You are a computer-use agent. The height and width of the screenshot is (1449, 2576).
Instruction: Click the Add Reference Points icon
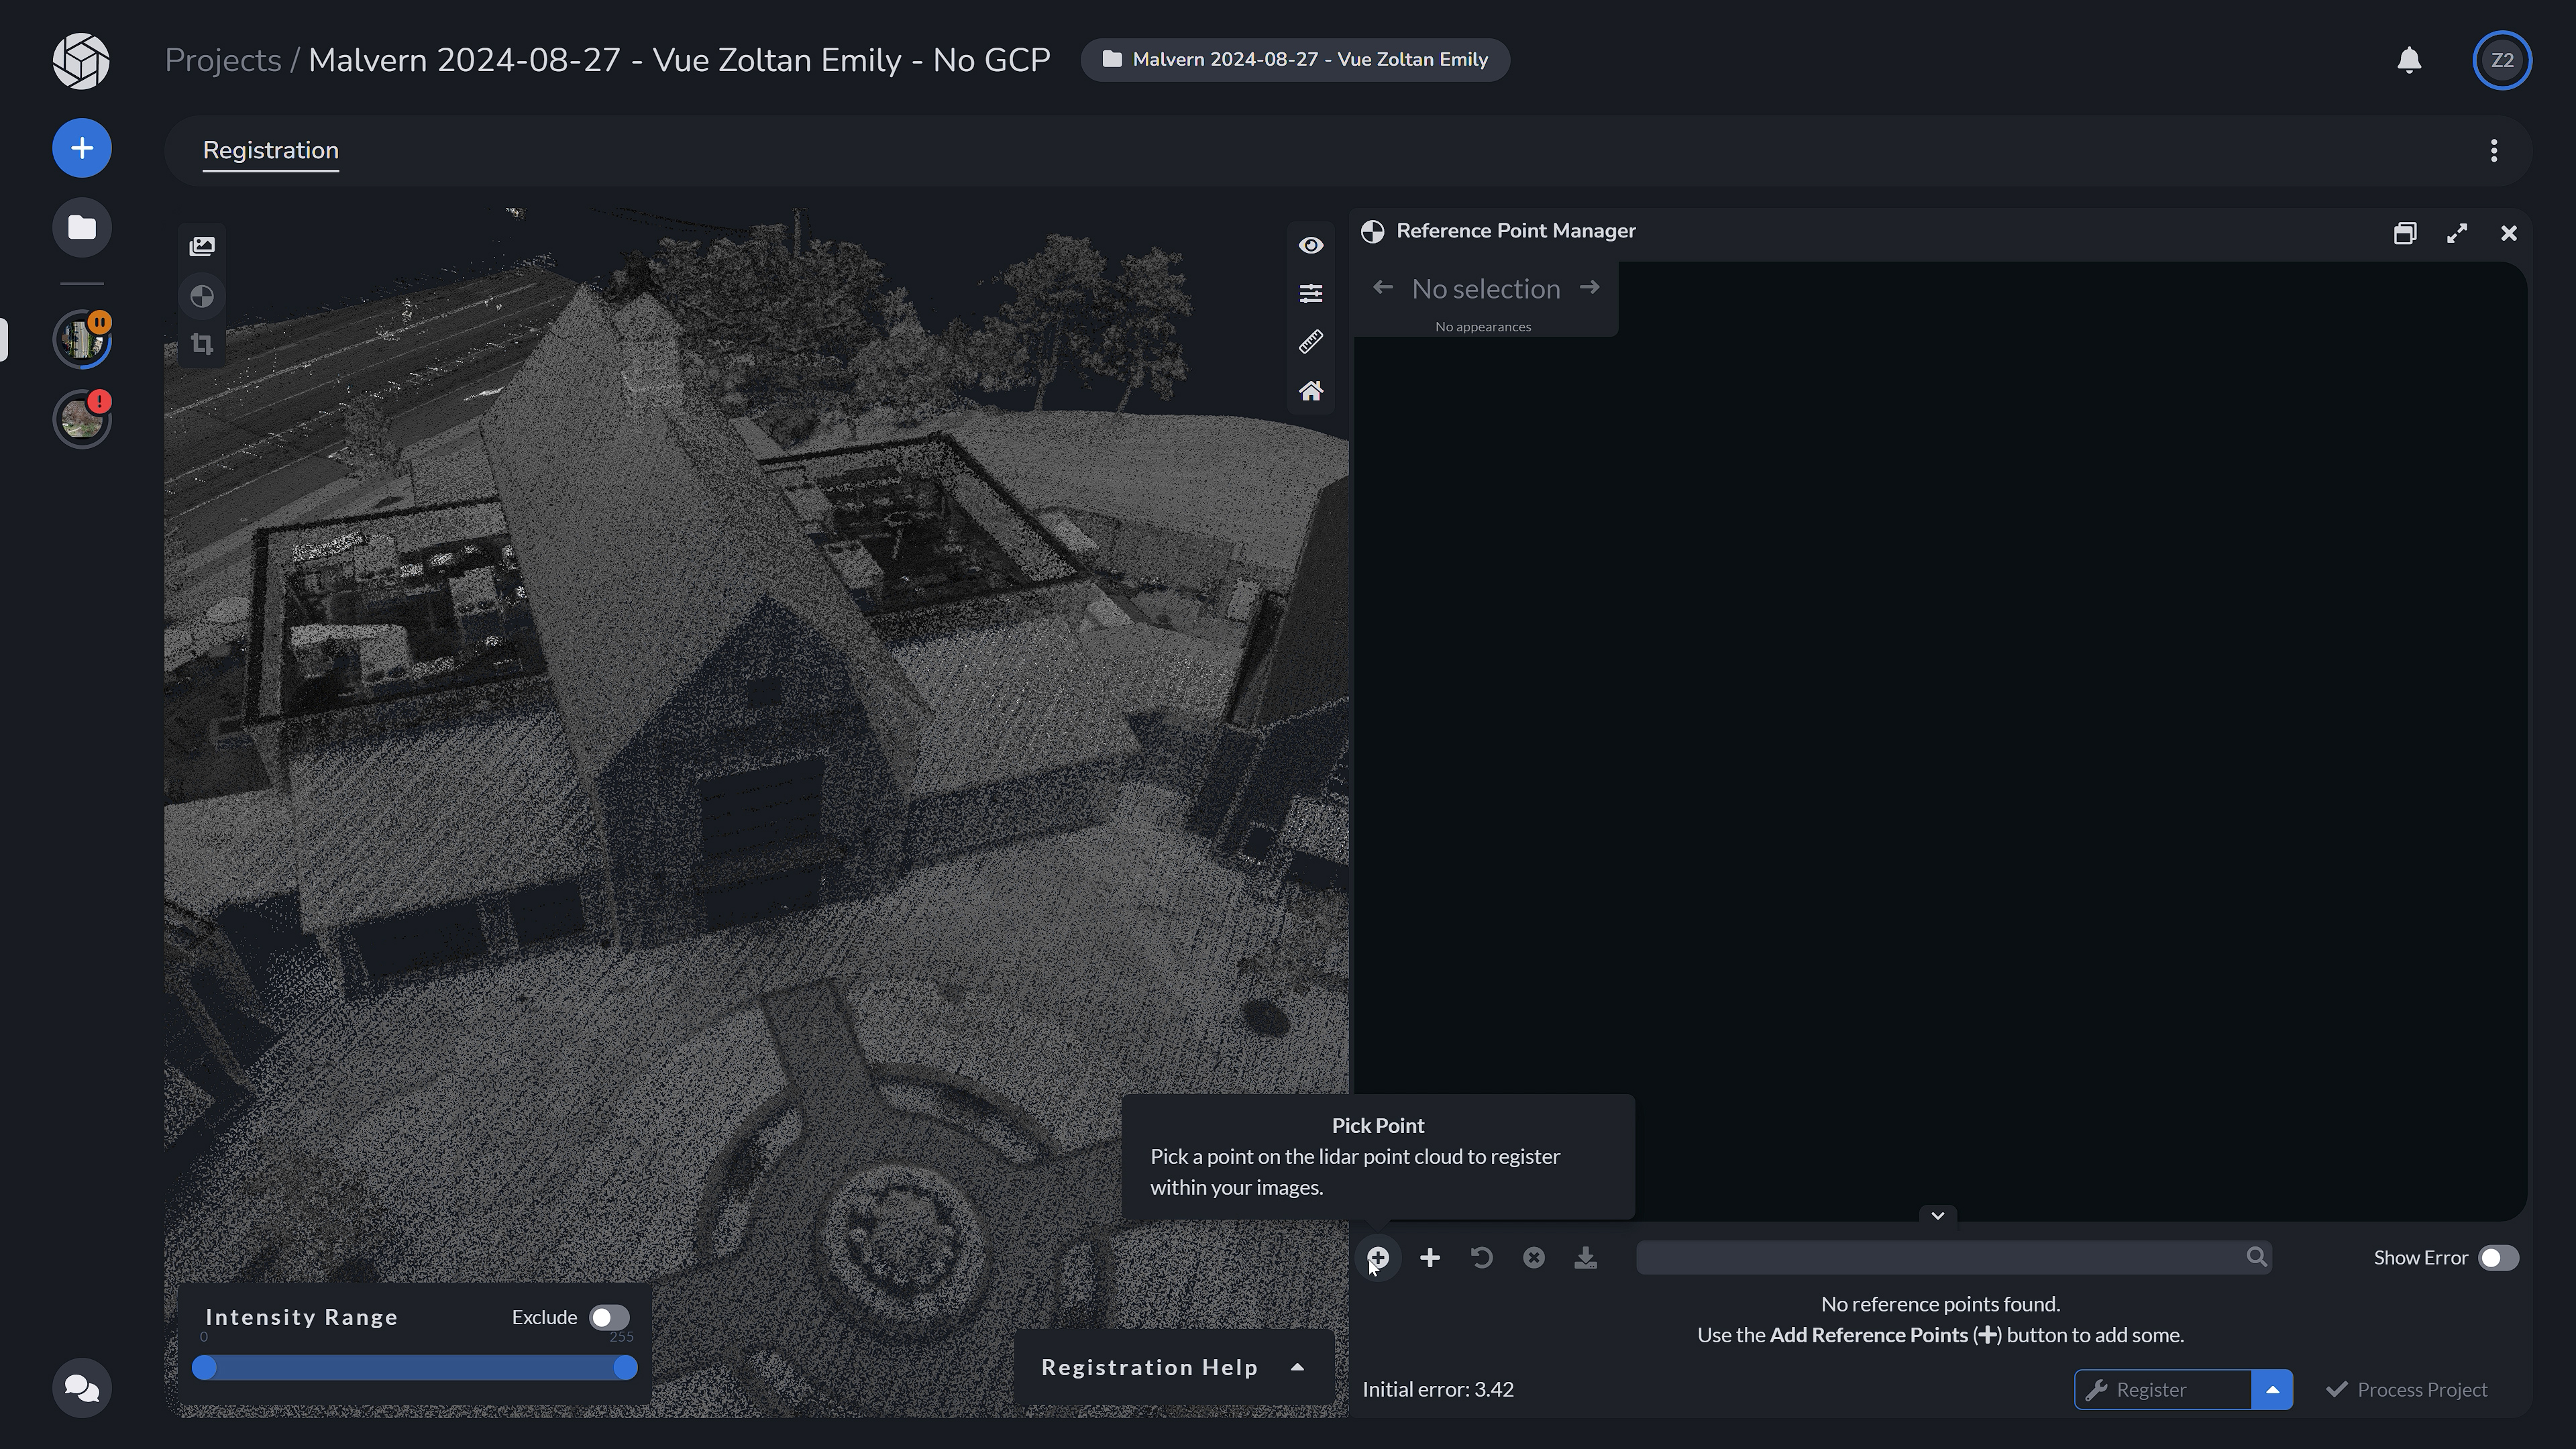click(1430, 1258)
